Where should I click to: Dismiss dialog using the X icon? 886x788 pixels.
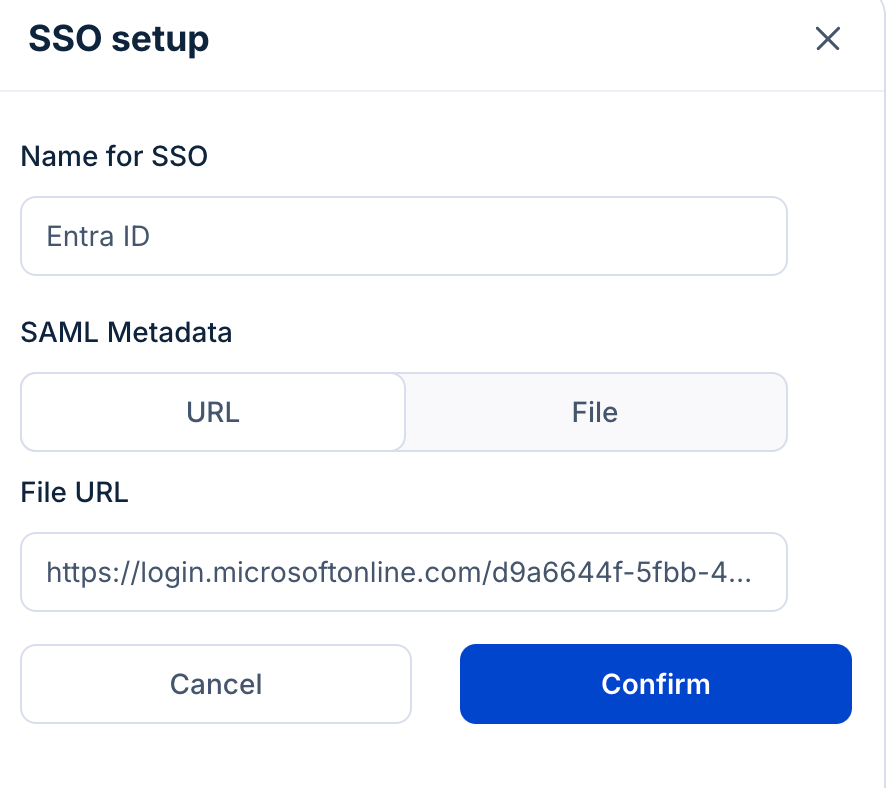point(827,40)
